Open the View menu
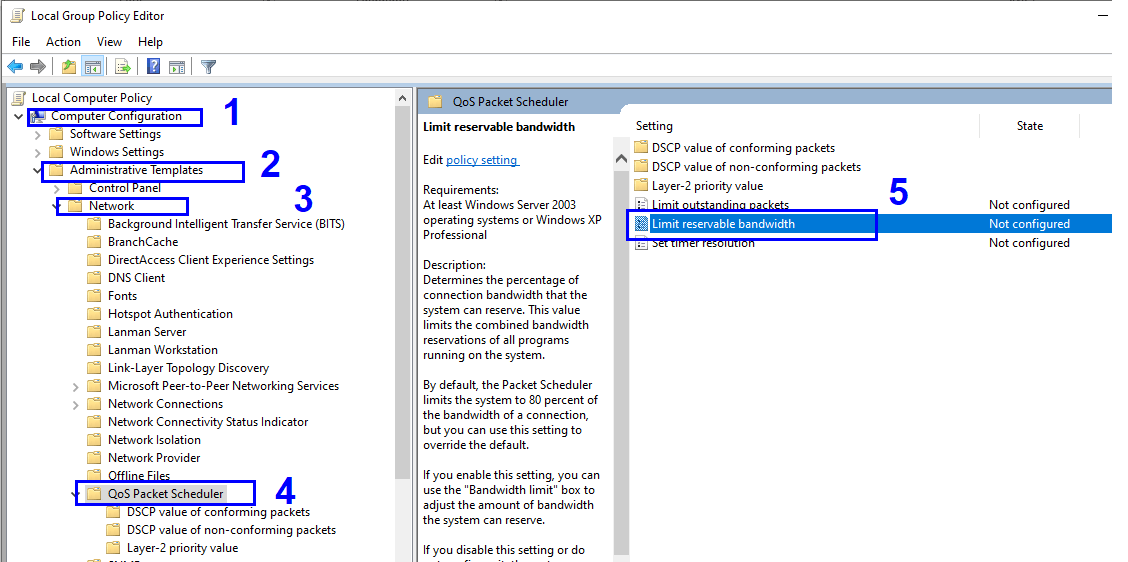Viewport: 1128px width, 562px height. point(109,42)
